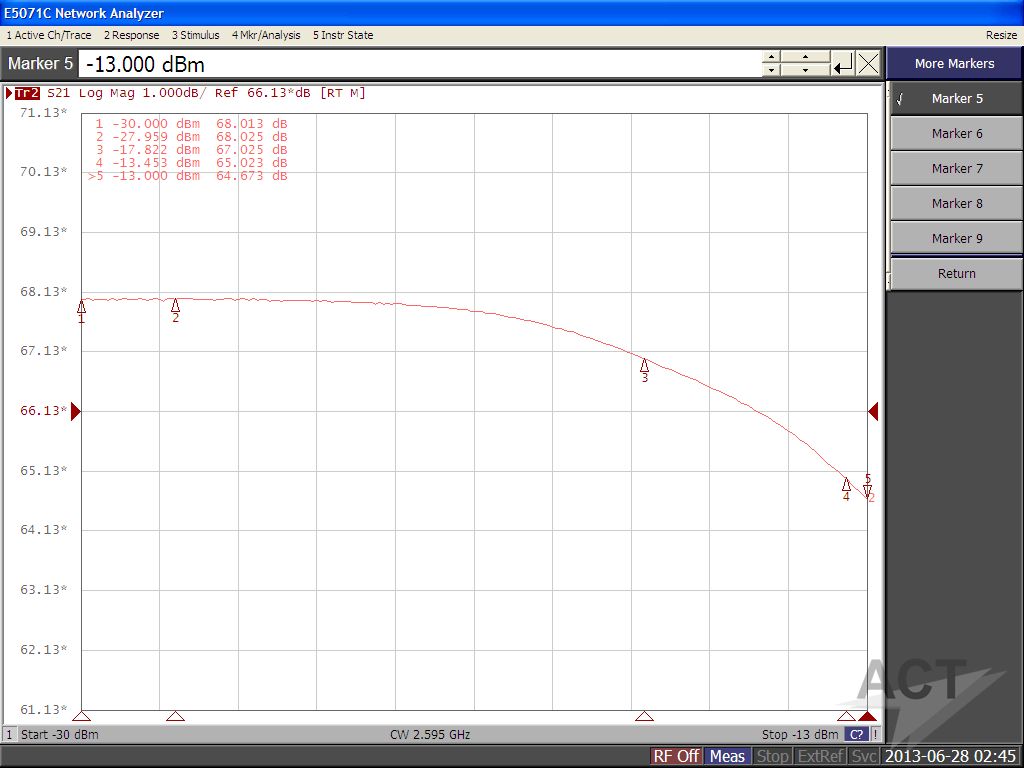The height and width of the screenshot is (768, 1024).
Task: Enable Marker 9 softkey
Action: click(x=956, y=238)
